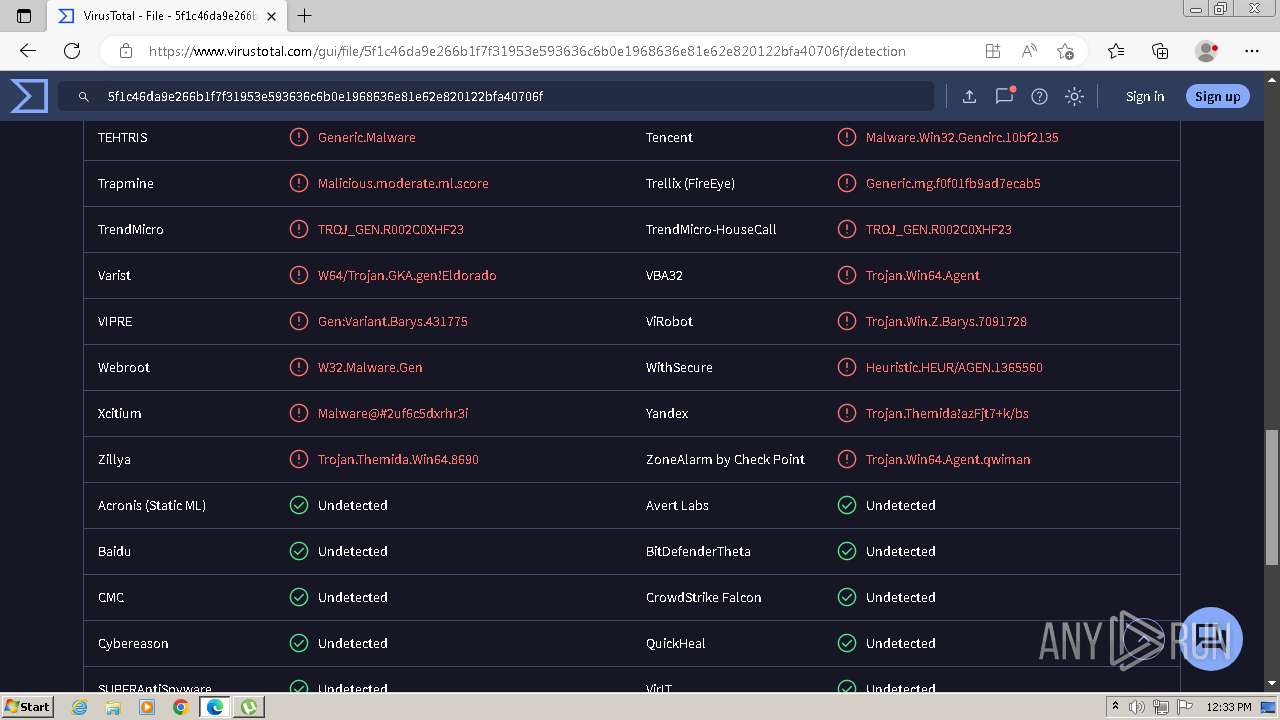Show hidden tray icons arrow
Image resolution: width=1280 pixels, height=720 pixels.
[x=1115, y=707]
